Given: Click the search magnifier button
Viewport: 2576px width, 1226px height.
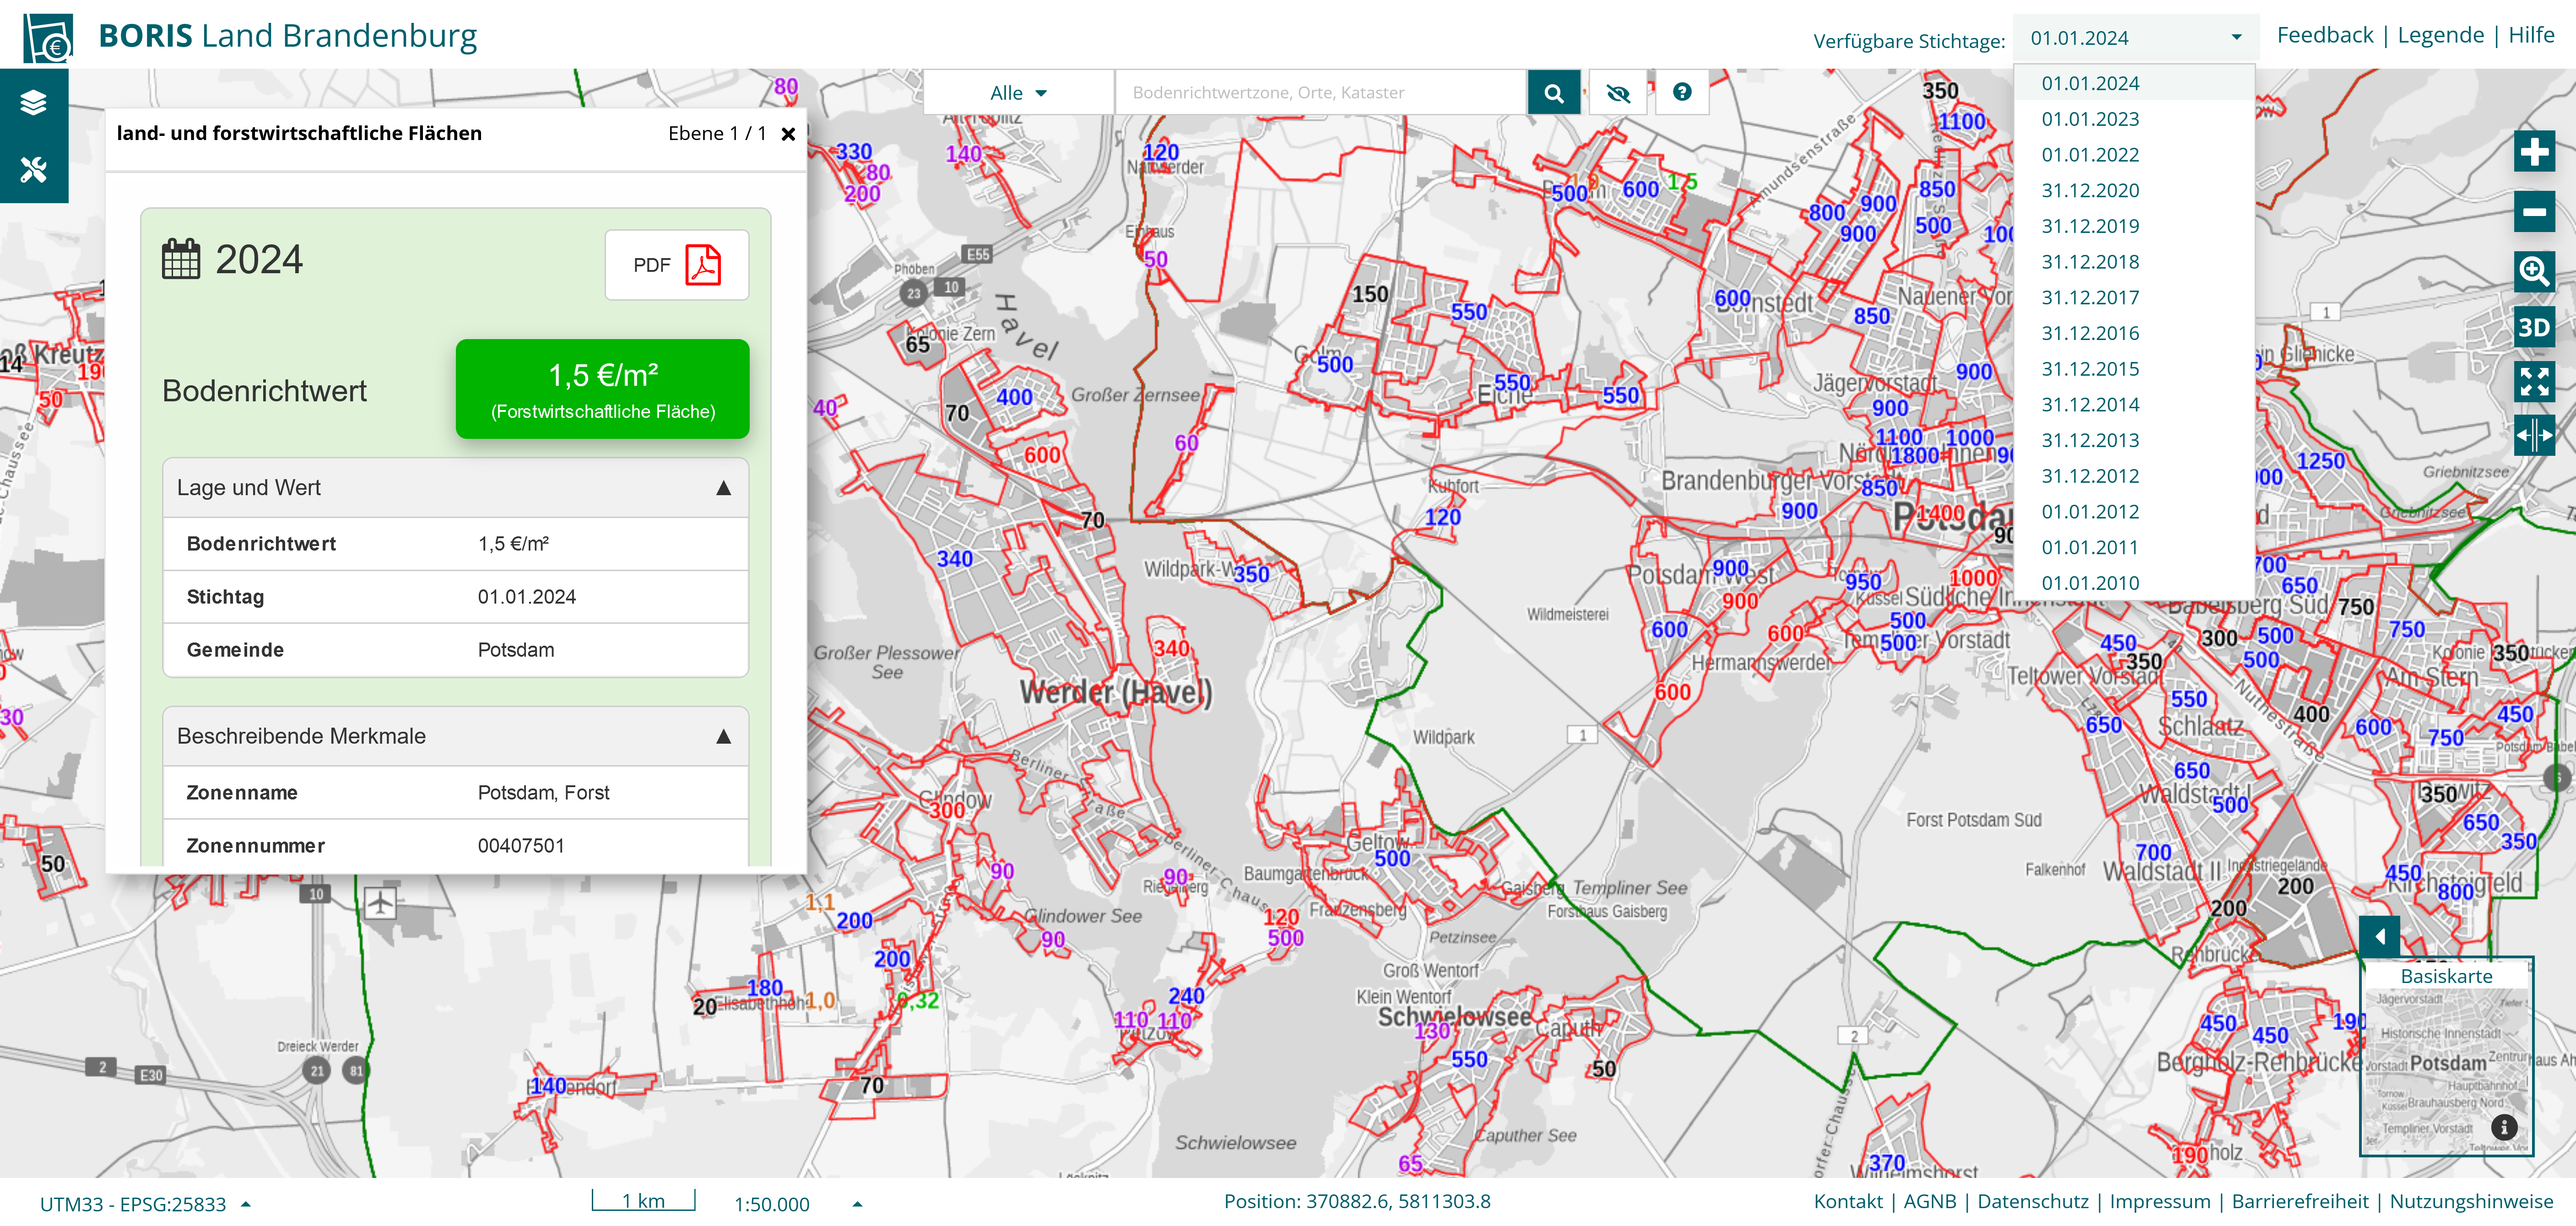Looking at the screenshot, I should click(x=1553, y=93).
